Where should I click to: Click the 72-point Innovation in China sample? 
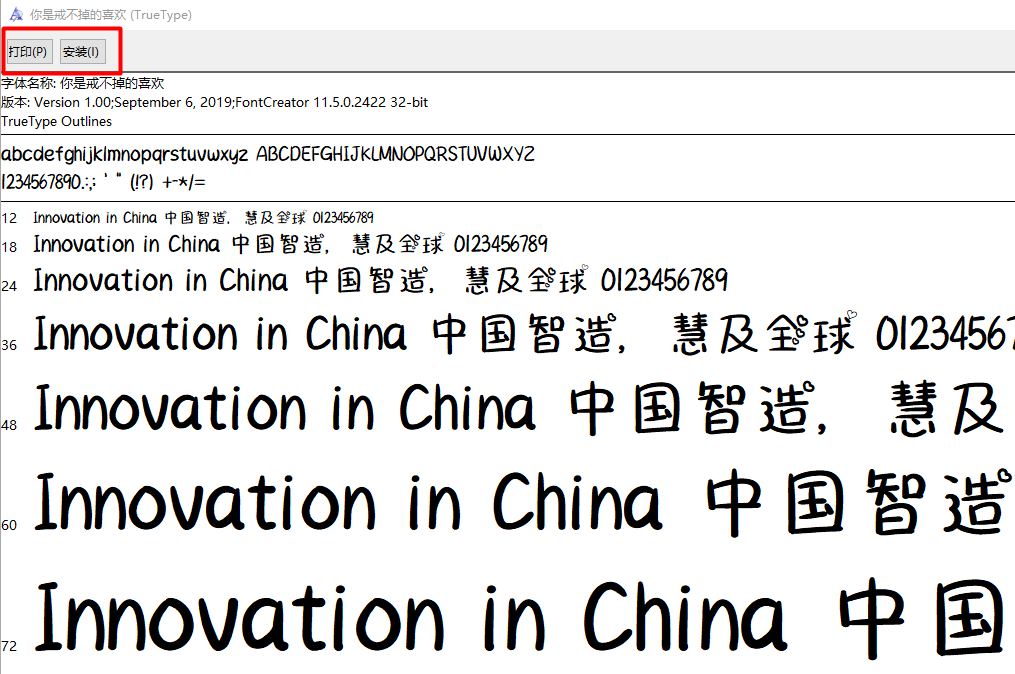[x=520, y=617]
